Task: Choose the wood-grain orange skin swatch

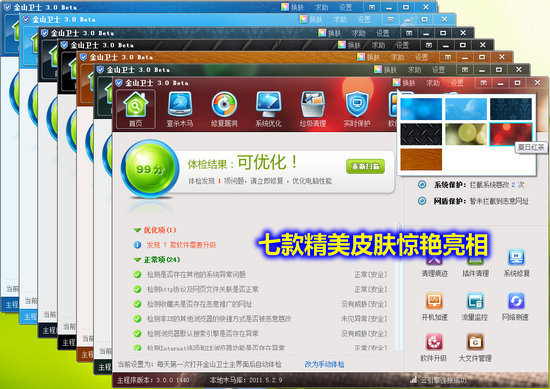Action: (x=421, y=159)
